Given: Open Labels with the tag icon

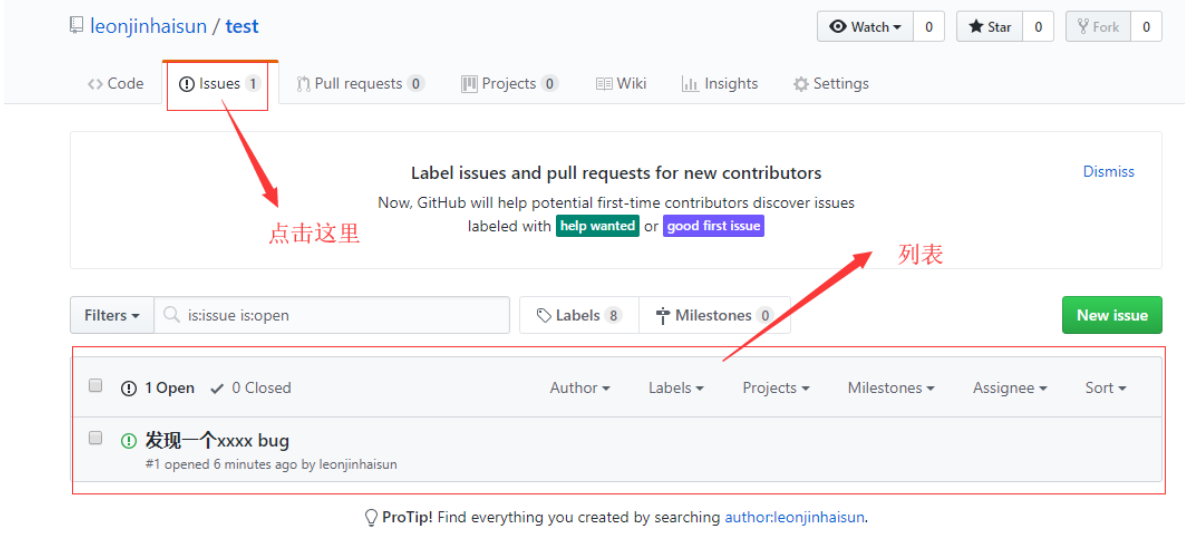Looking at the screenshot, I should tap(544, 316).
